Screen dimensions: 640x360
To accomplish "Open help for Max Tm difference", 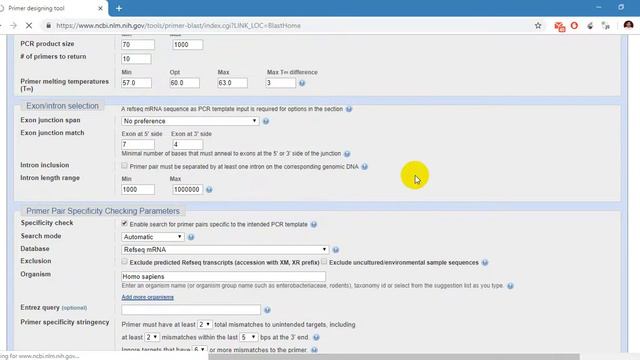I will pyautogui.click(x=302, y=83).
